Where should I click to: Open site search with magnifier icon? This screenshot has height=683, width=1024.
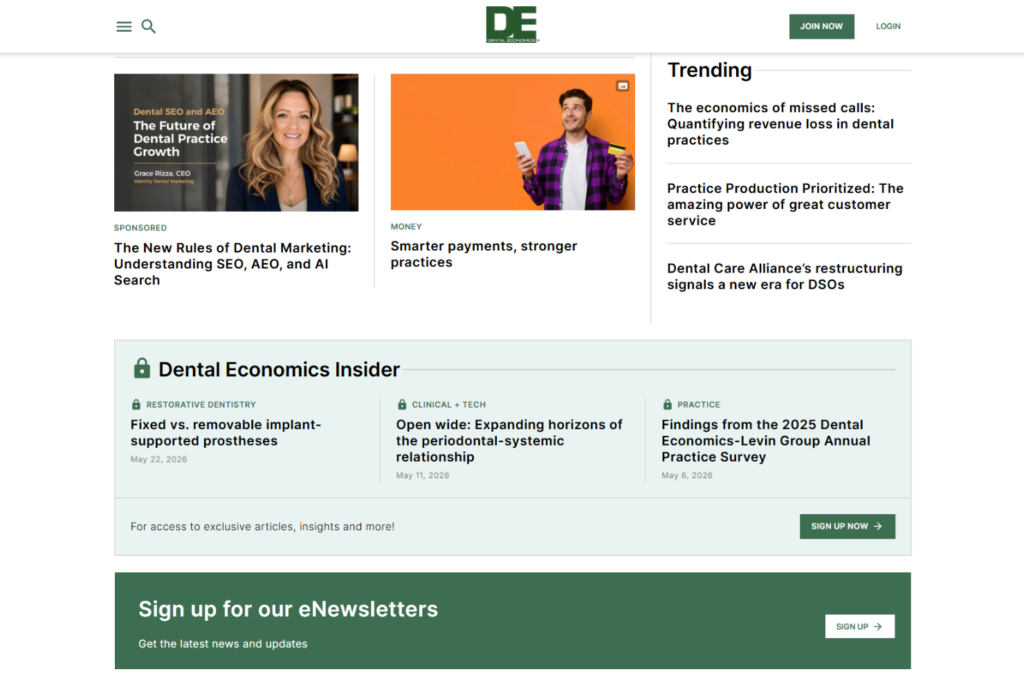(149, 27)
